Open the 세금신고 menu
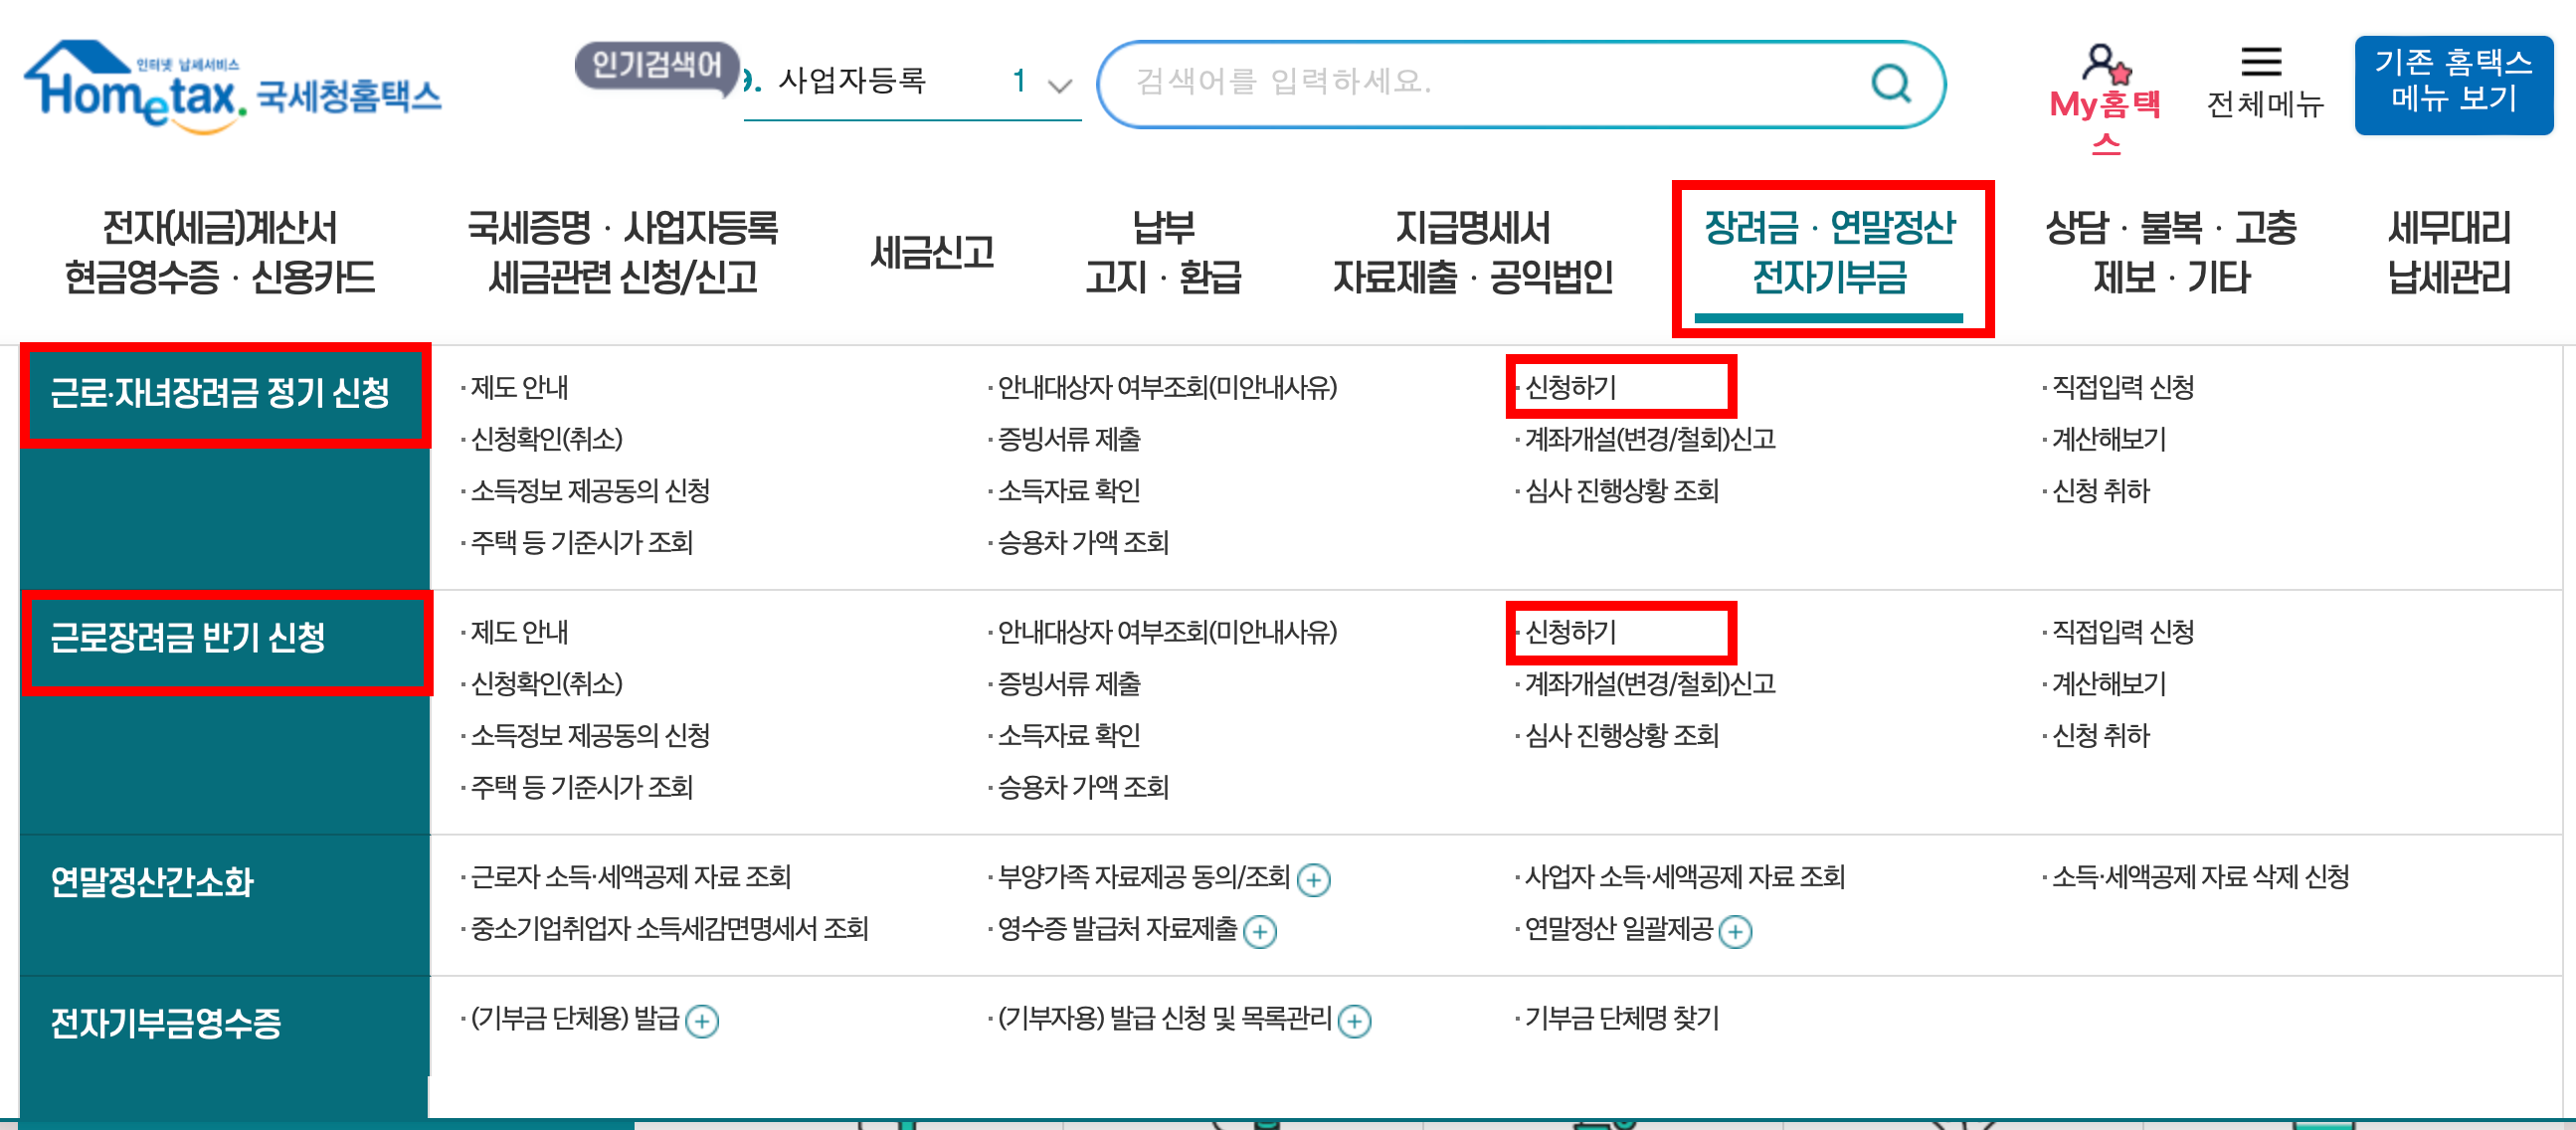 click(932, 252)
